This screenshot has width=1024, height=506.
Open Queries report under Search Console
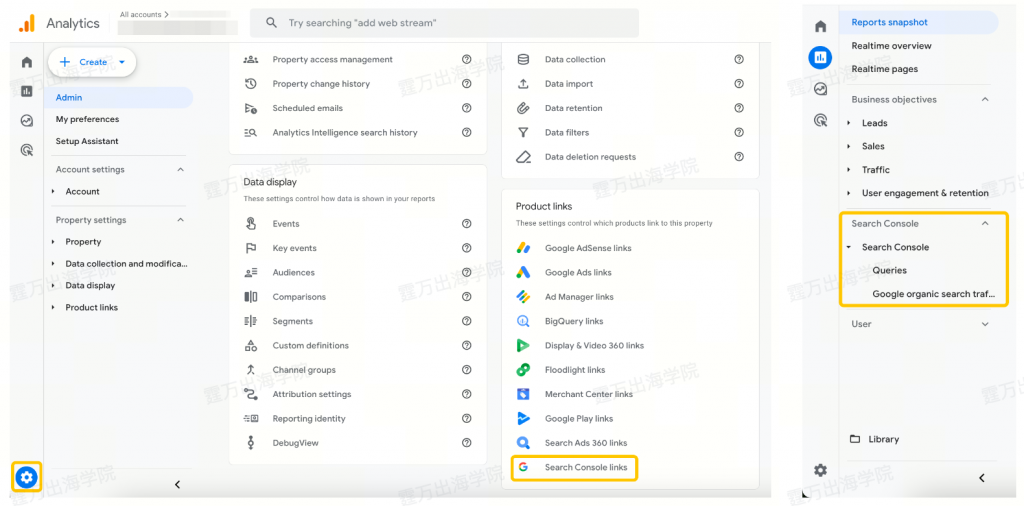pyautogui.click(x=889, y=270)
